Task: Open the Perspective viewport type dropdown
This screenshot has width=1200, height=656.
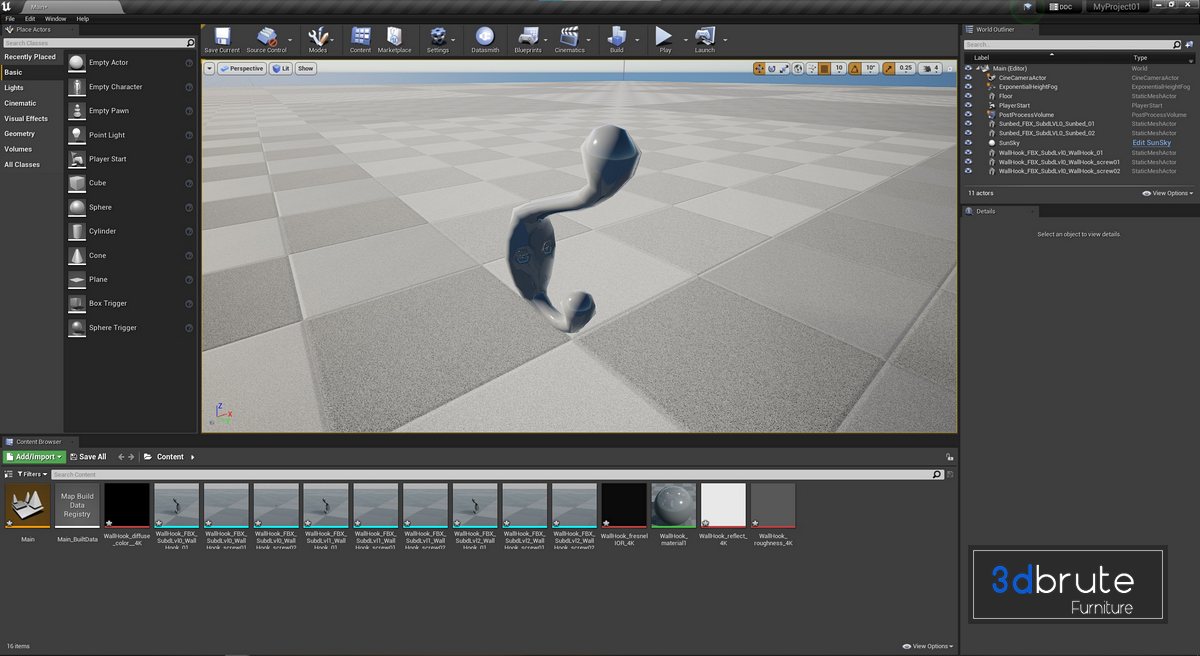Action: click(241, 69)
